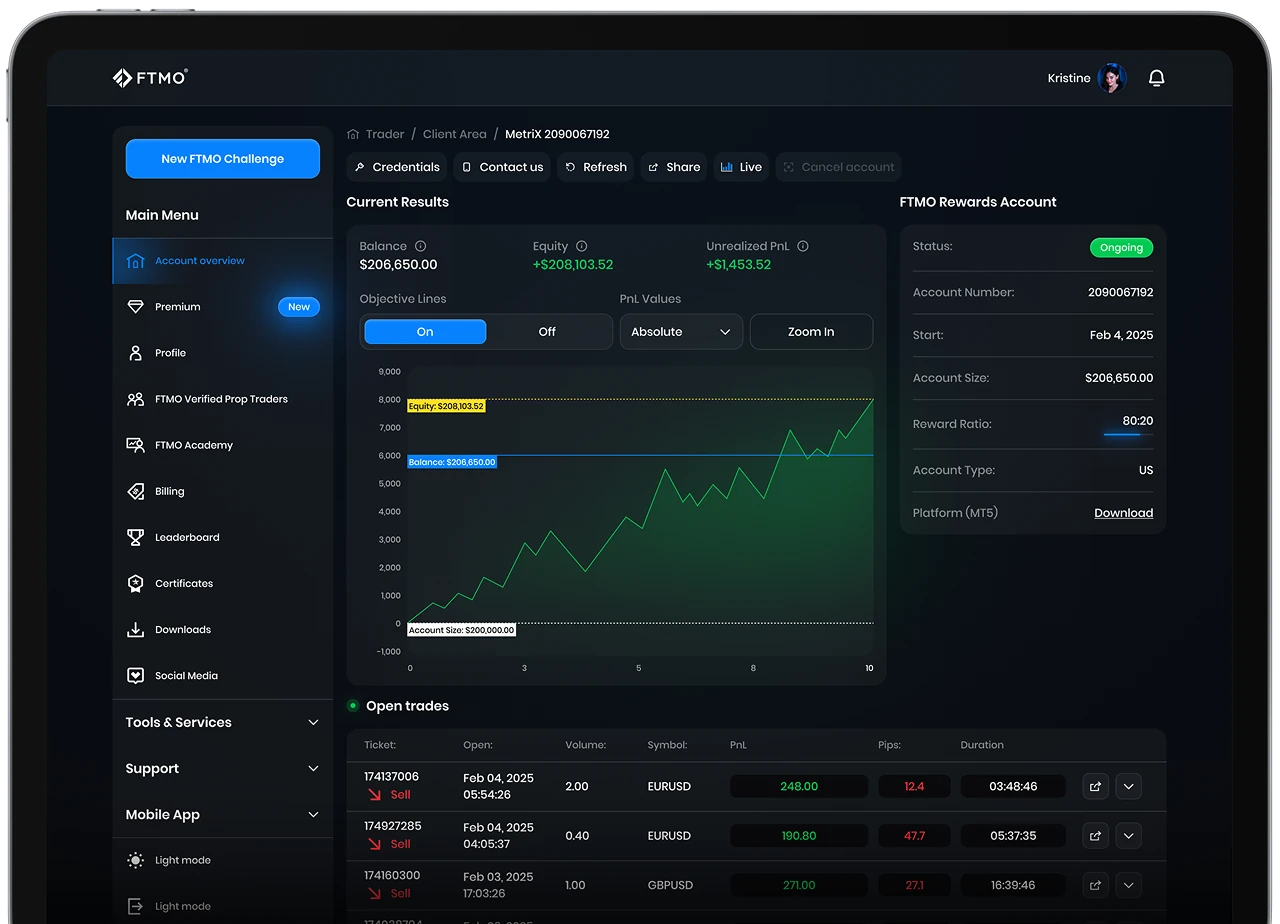Expand row details for ticket 174927285
Viewport: 1280px width, 924px height.
1128,836
